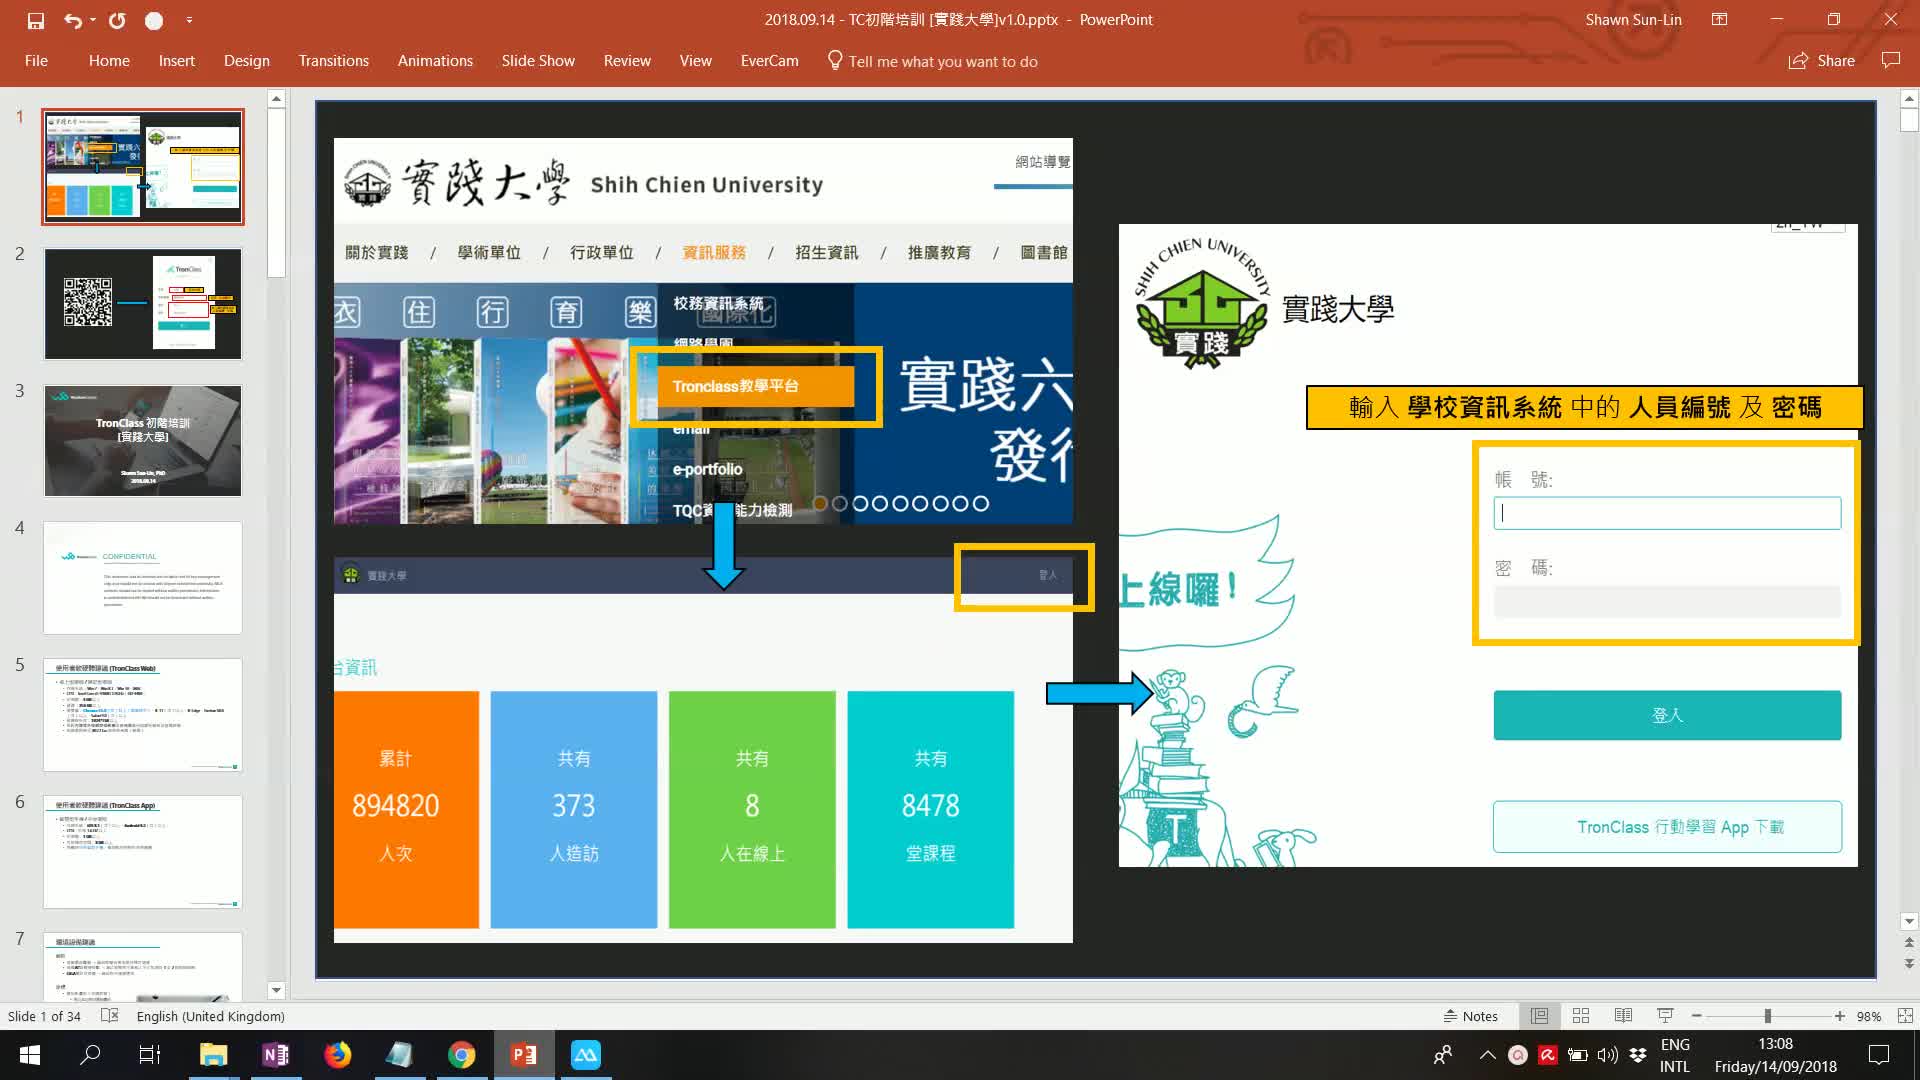Start Slide Show from status bar icon
The height and width of the screenshot is (1080, 1920).
click(x=1665, y=1016)
